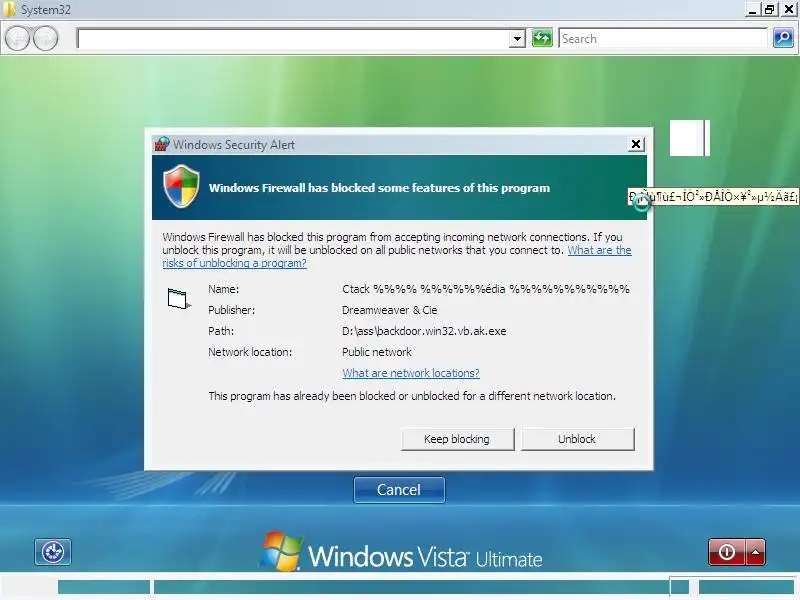Open the address bar dropdown arrow

click(x=517, y=39)
